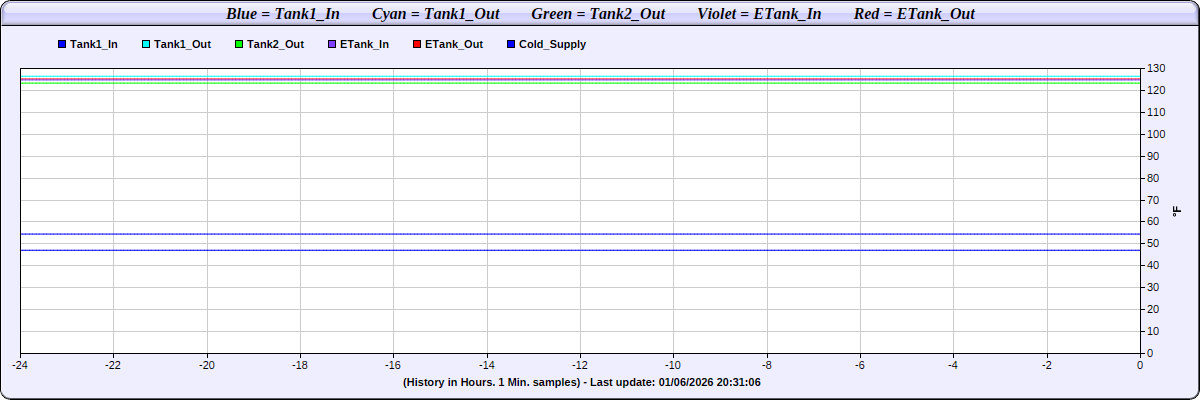This screenshot has width=1200, height=400.
Task: Click the green Tank2_Out legend swatch
Action: [239, 45]
